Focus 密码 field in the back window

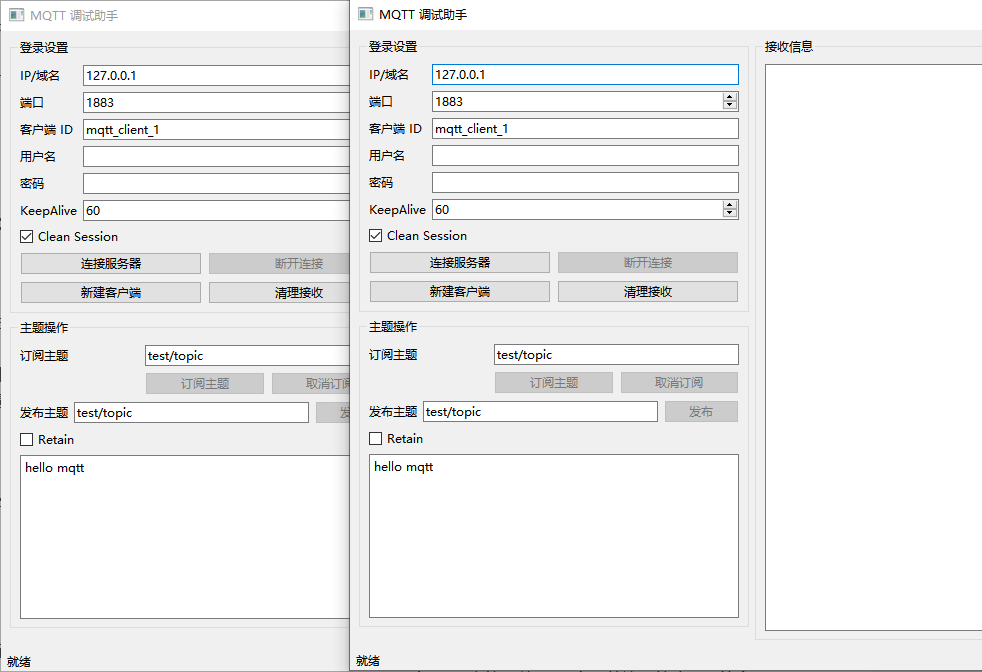216,184
